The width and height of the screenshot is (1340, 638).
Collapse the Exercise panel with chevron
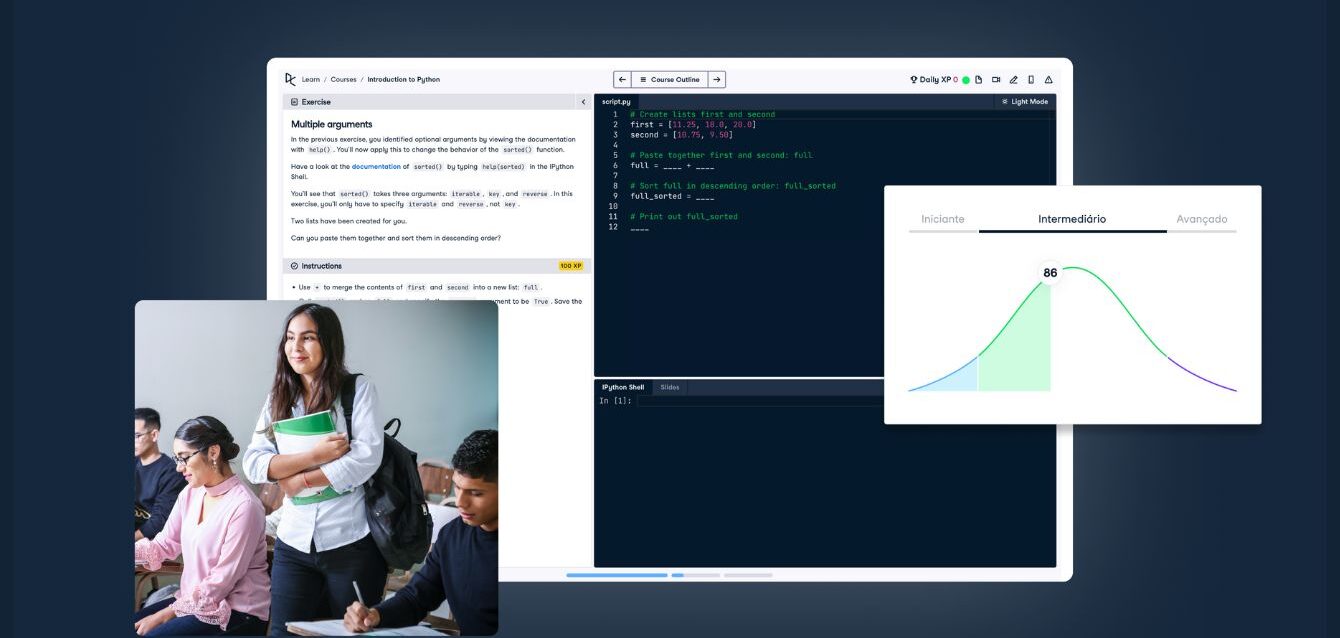pos(583,102)
